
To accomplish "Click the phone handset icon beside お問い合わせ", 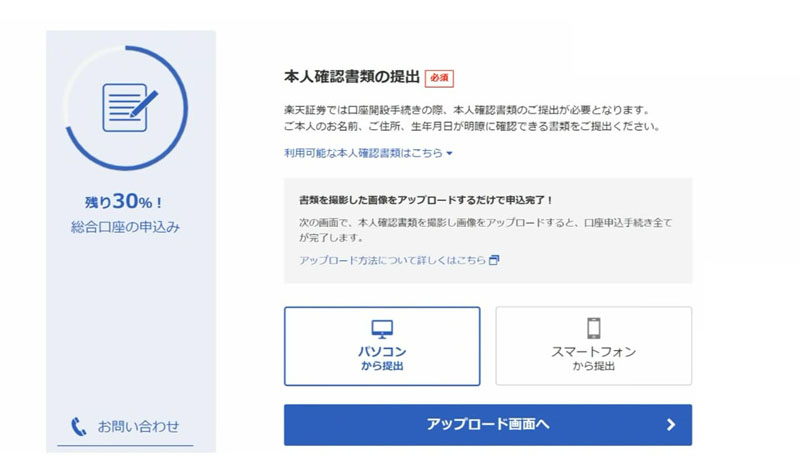I will (78, 427).
